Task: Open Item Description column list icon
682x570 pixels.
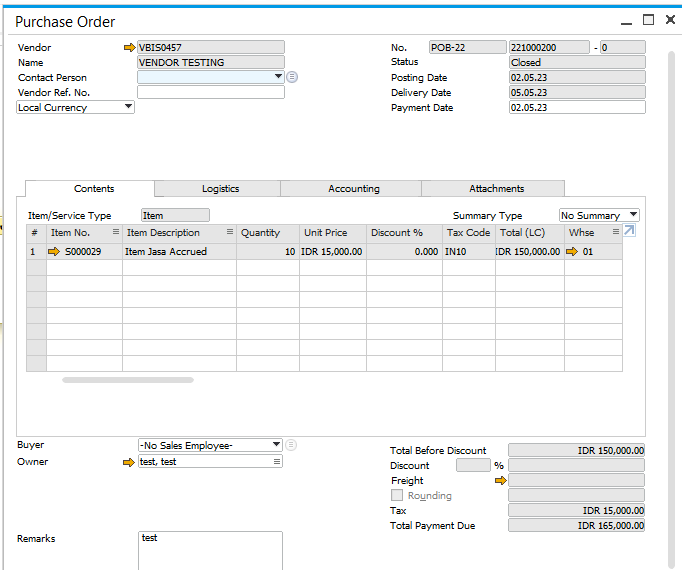Action: tap(230, 232)
